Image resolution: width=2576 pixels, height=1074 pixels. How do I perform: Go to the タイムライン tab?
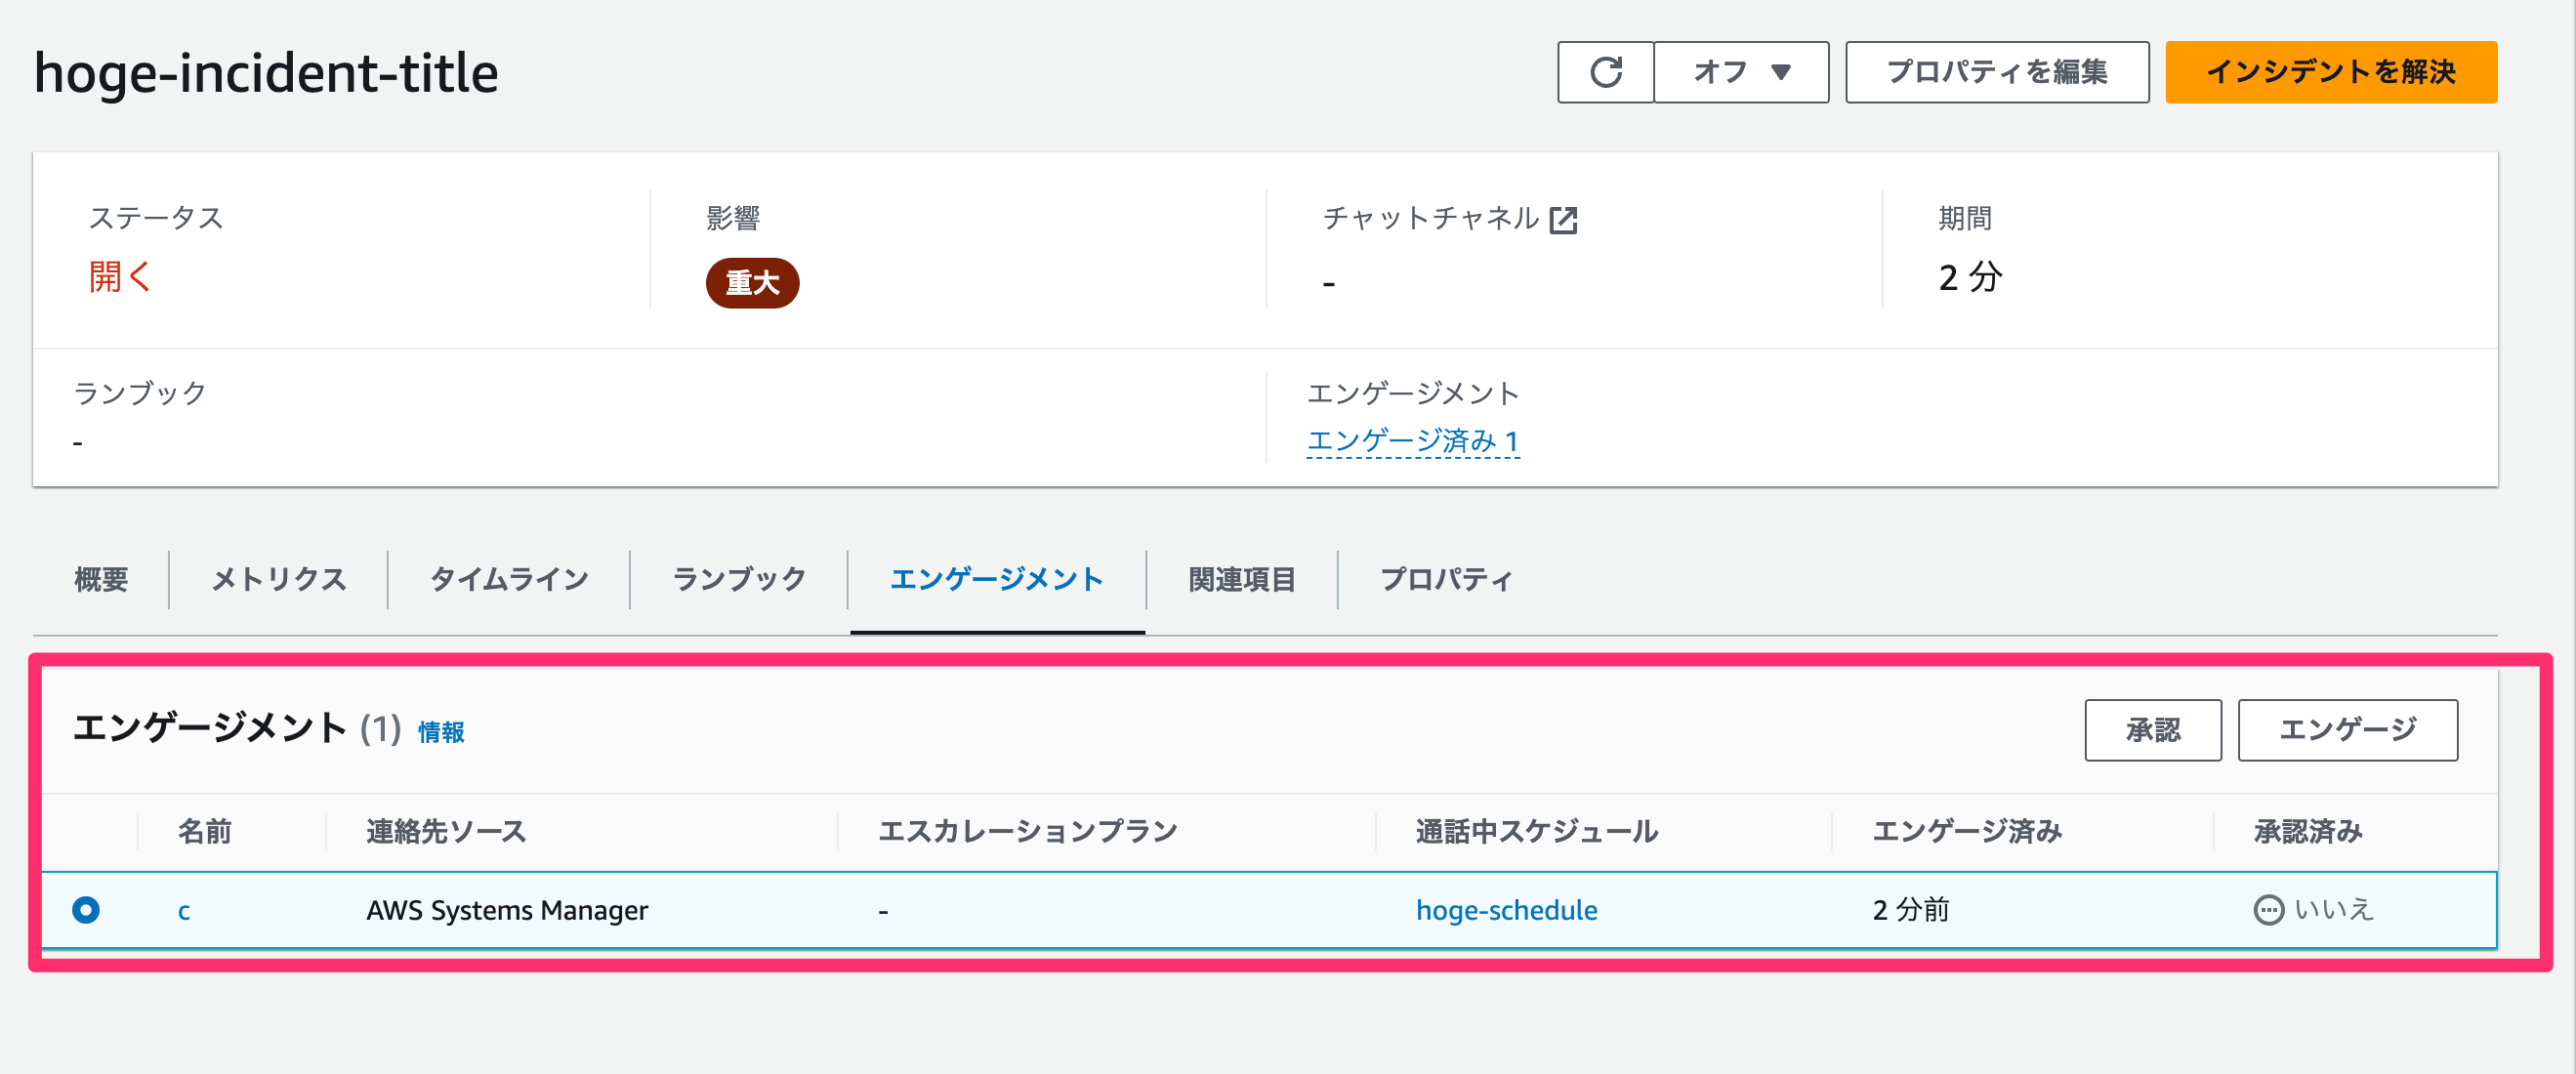click(x=509, y=579)
